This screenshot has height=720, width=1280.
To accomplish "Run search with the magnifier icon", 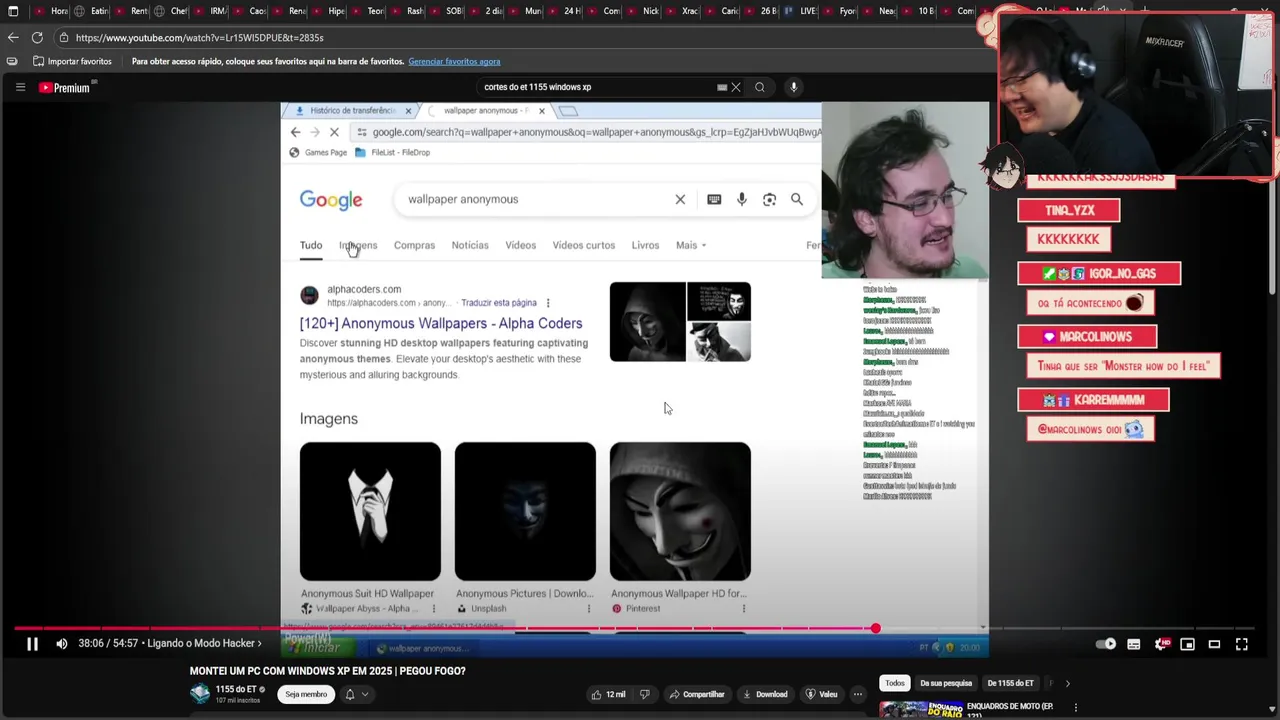I will [760, 87].
